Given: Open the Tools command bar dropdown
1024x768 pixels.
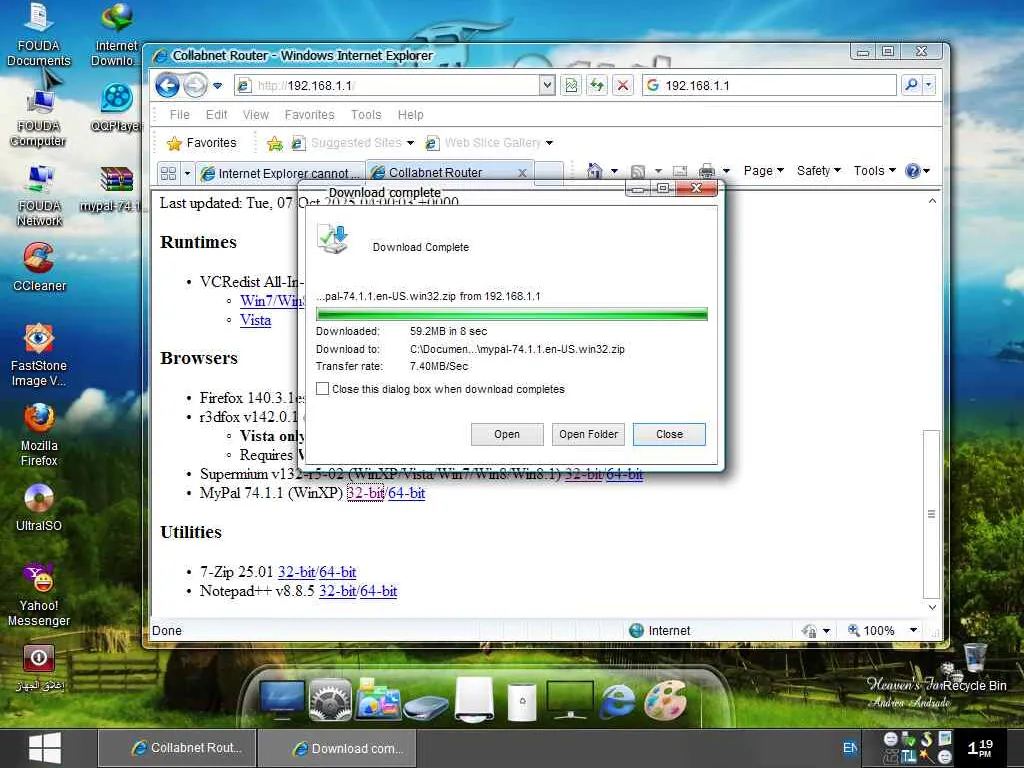Looking at the screenshot, I should (x=874, y=170).
